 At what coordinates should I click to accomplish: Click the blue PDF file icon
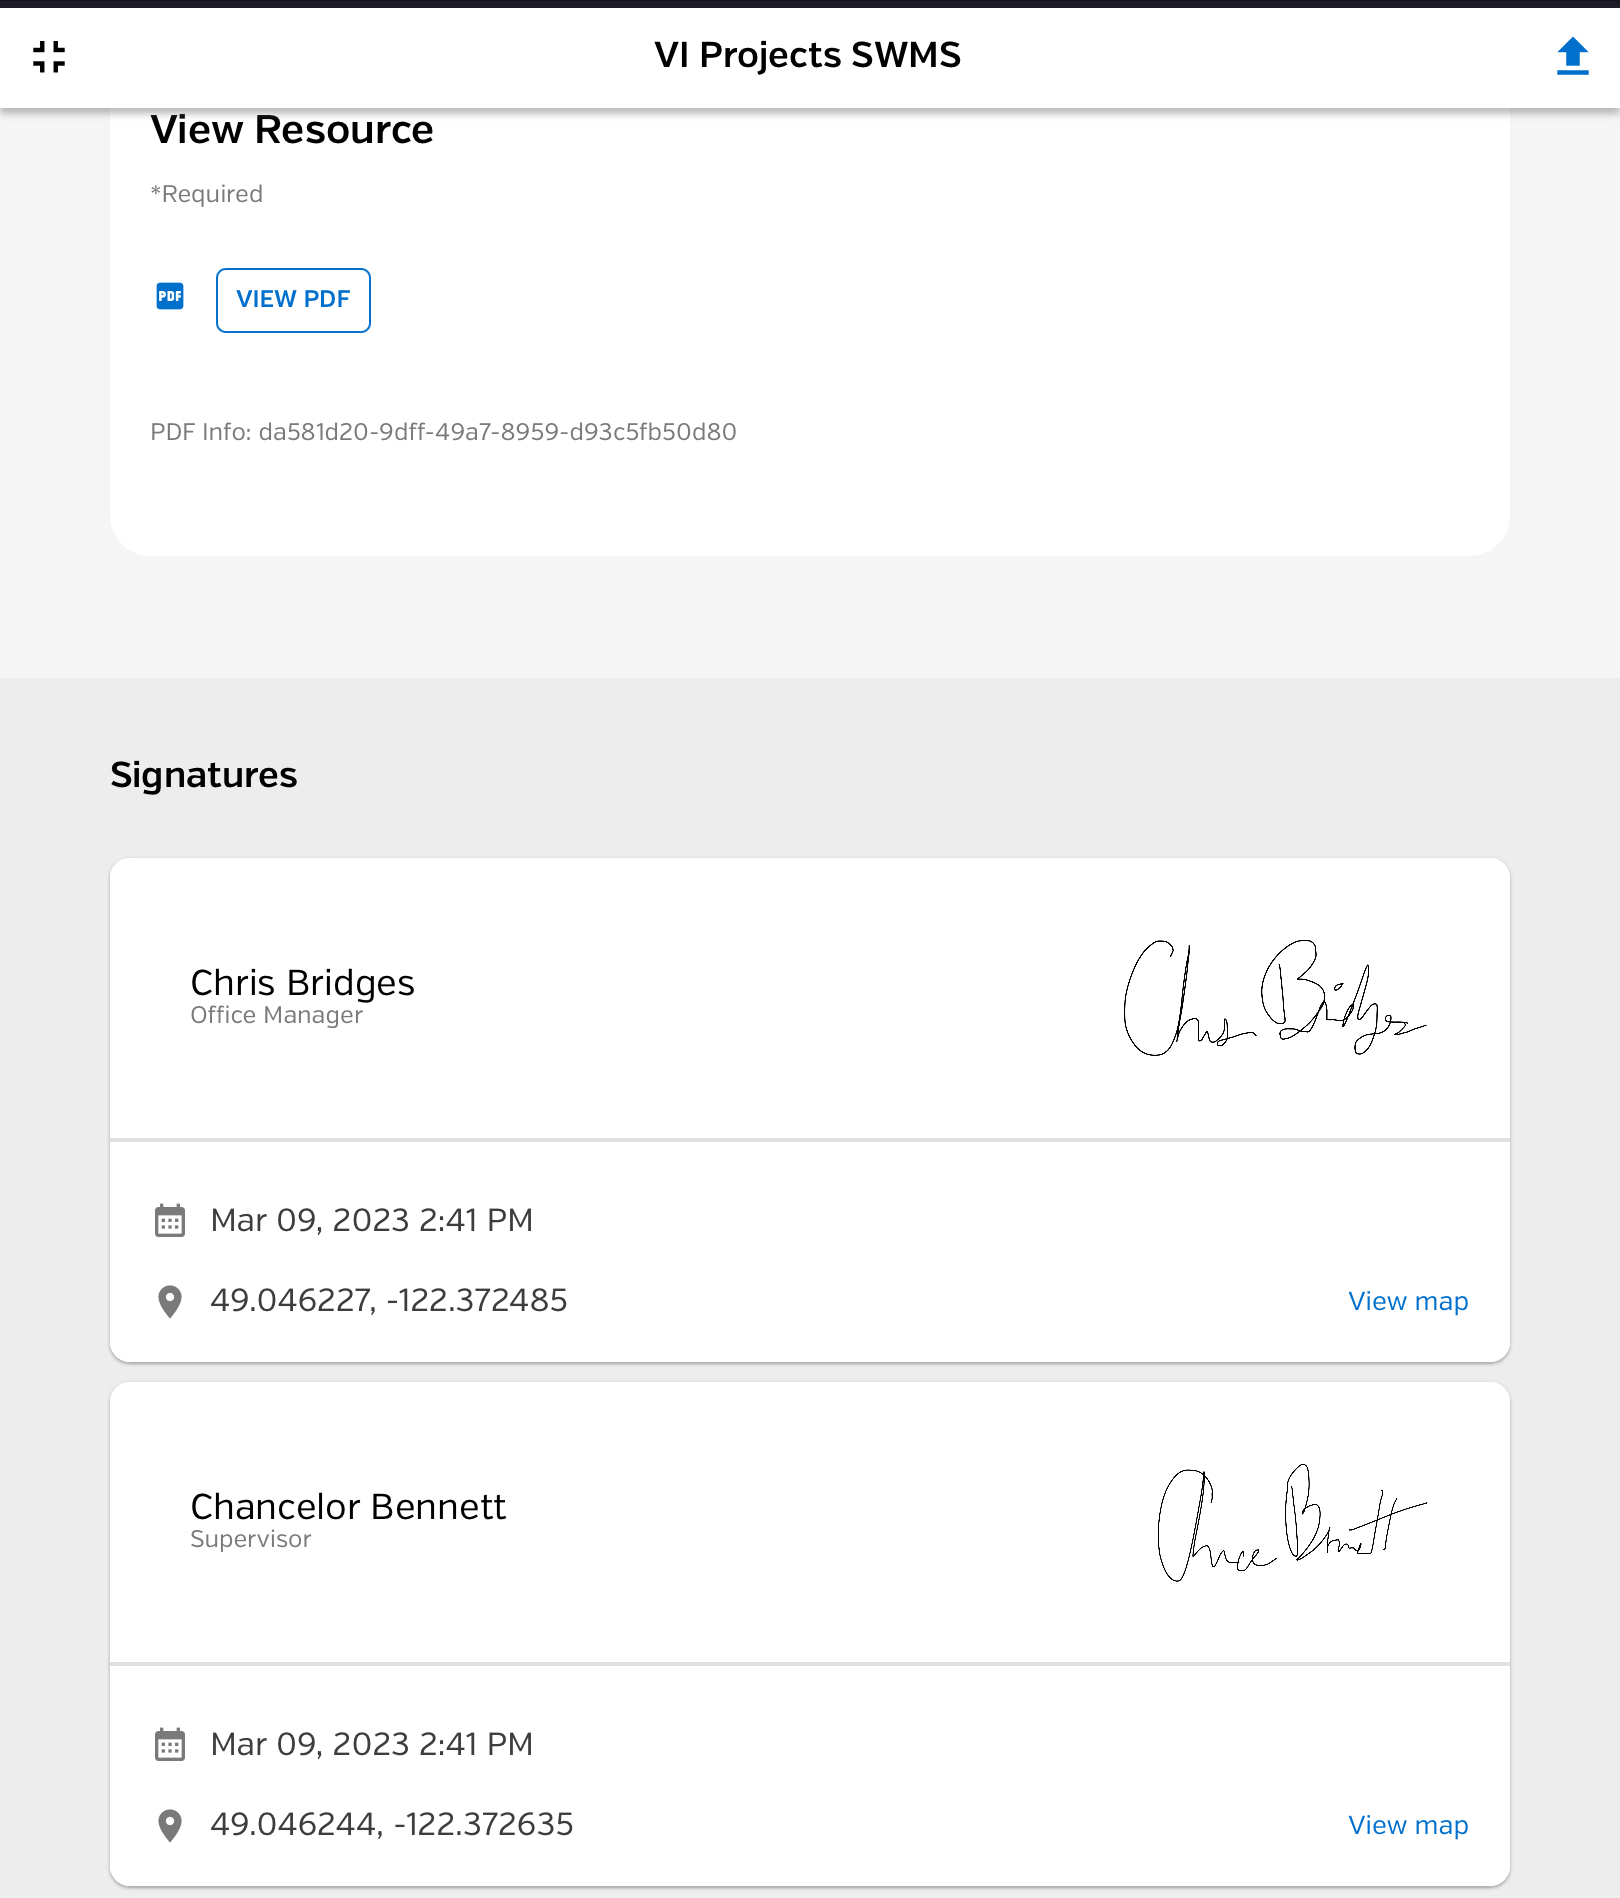[170, 296]
